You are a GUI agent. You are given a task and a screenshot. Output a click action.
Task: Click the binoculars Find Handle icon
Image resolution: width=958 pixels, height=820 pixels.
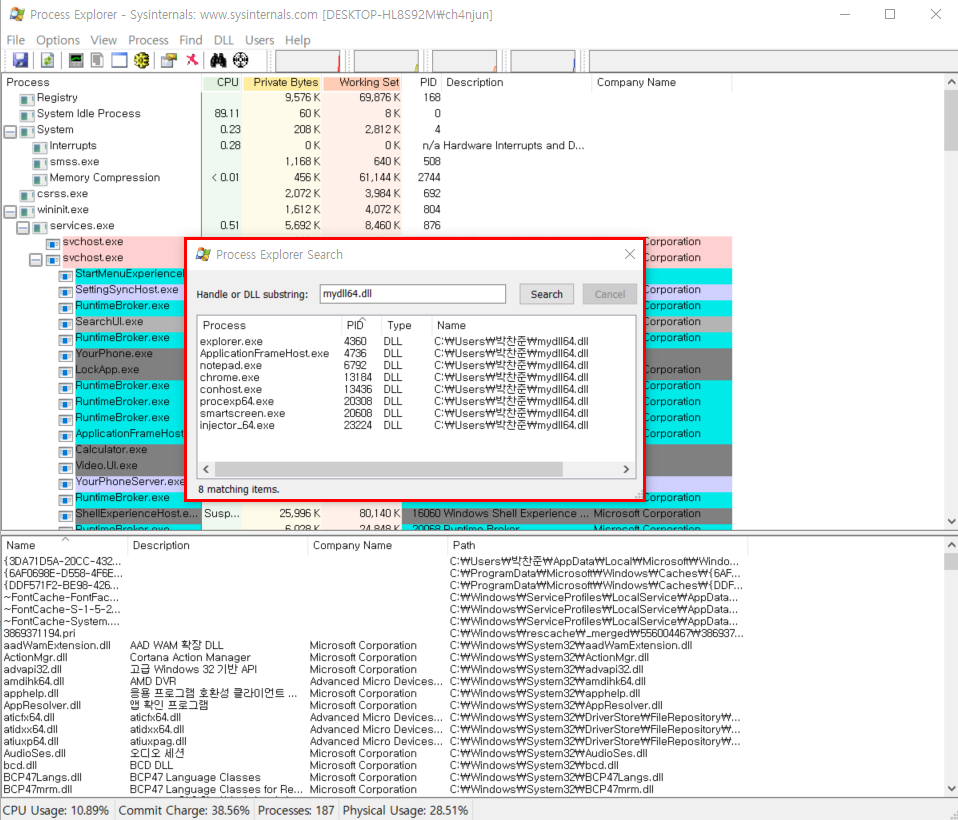coord(218,60)
